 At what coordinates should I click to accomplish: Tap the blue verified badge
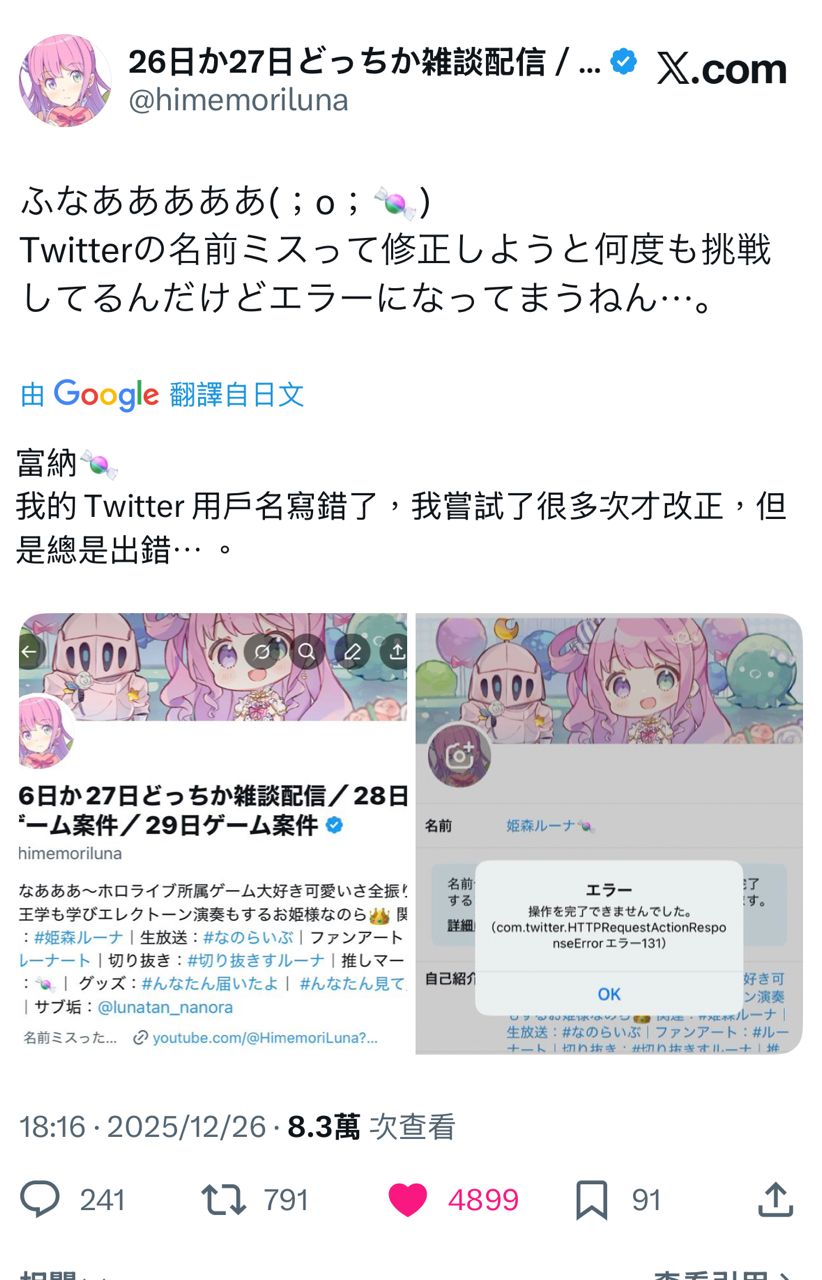(624, 62)
